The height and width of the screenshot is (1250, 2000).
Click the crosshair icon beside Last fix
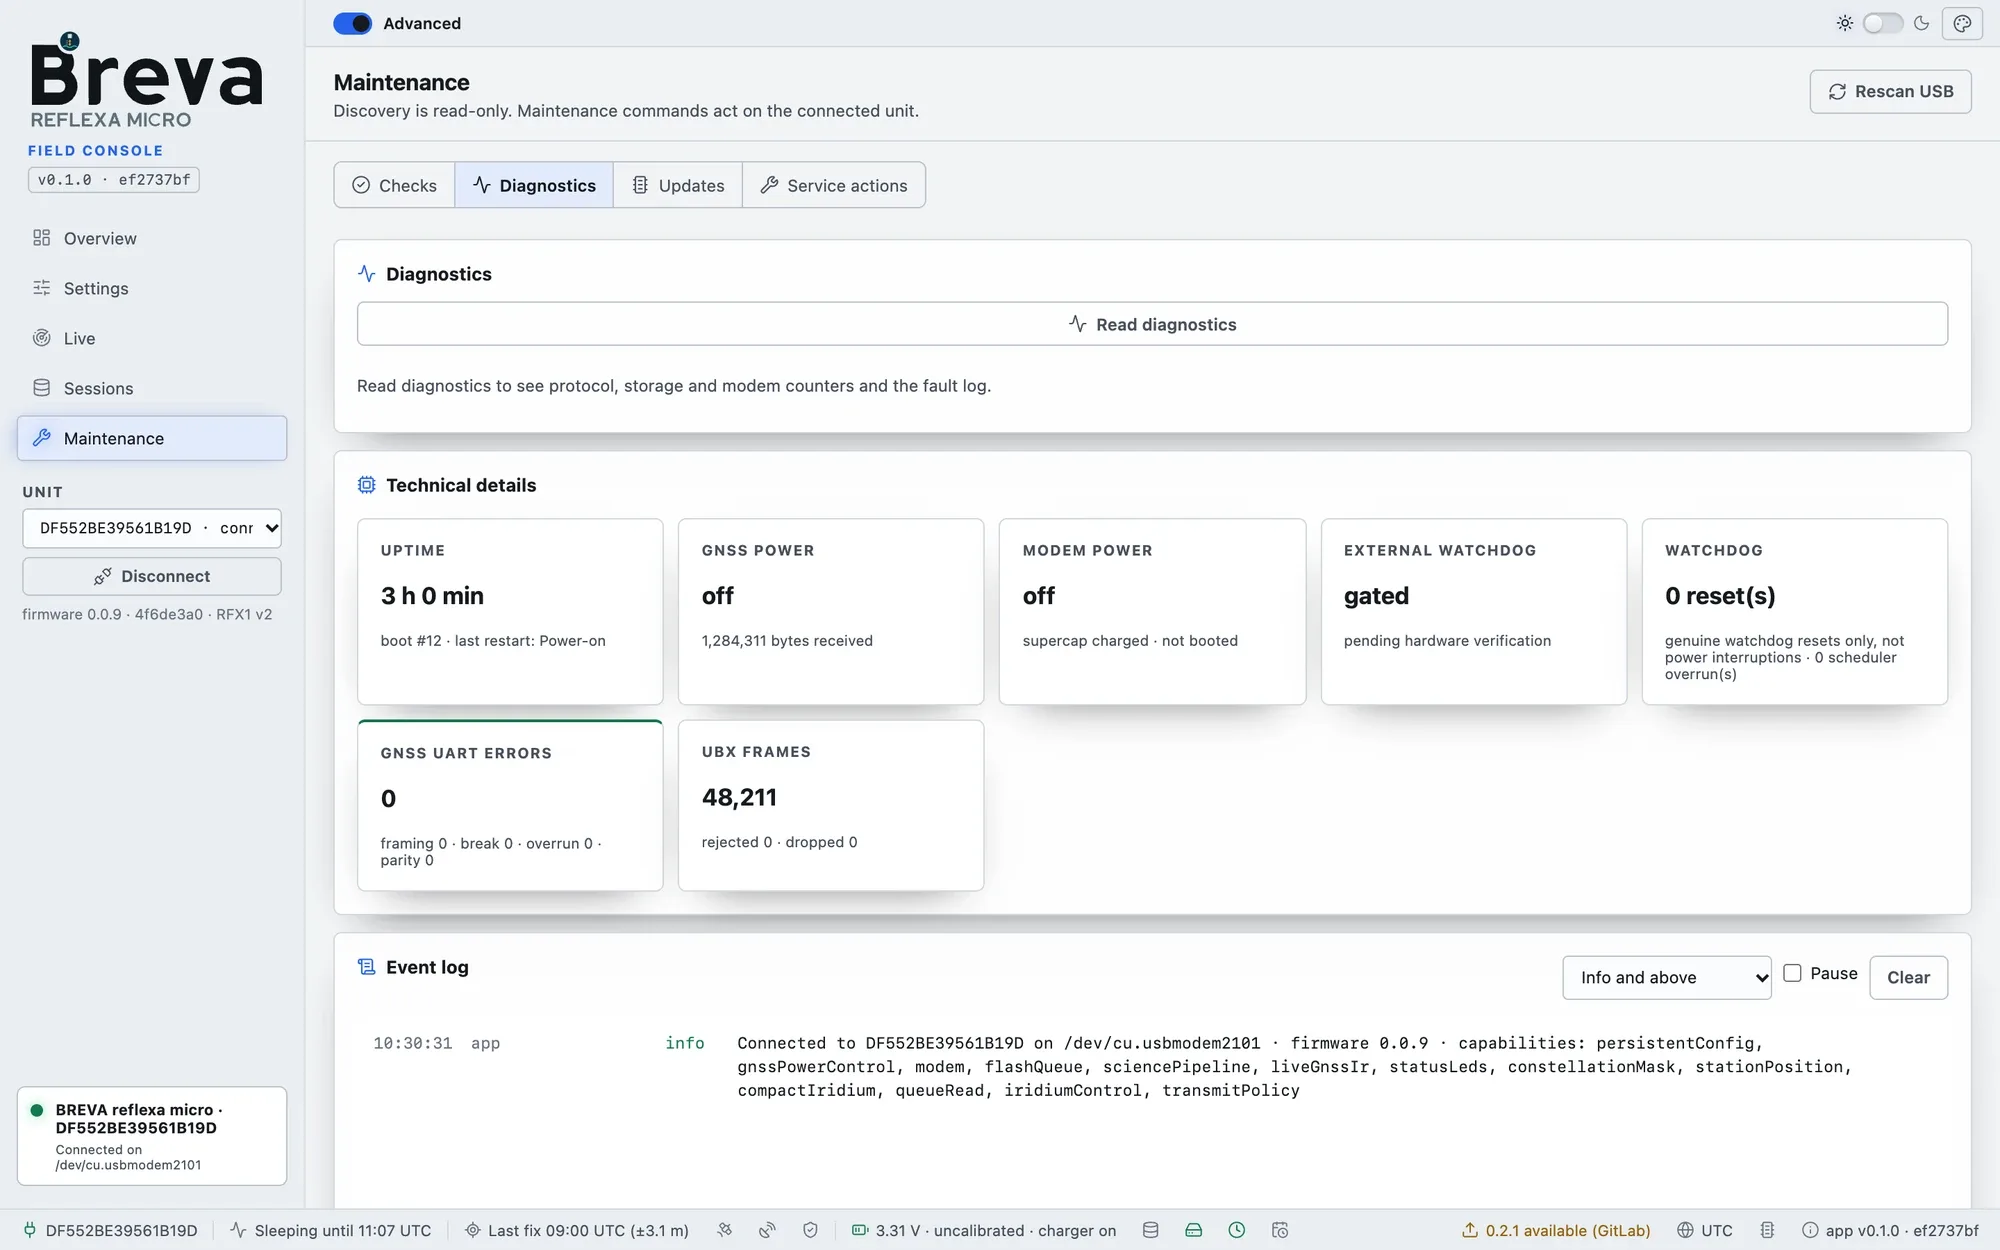tap(473, 1230)
